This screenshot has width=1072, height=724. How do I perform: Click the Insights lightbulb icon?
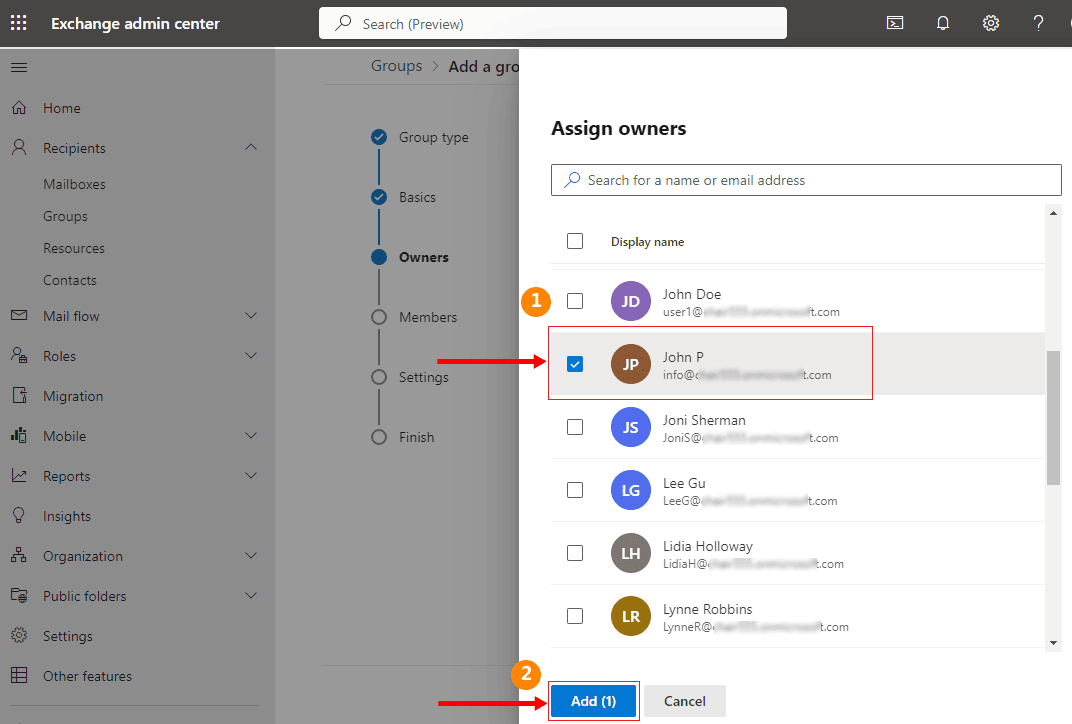[19, 516]
